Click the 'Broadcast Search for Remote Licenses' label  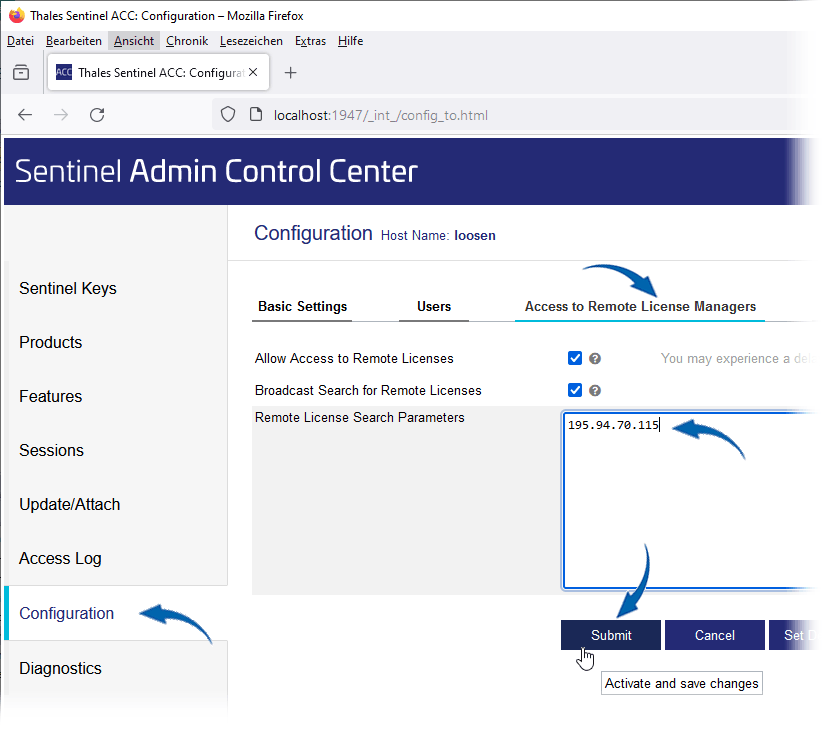(x=368, y=391)
